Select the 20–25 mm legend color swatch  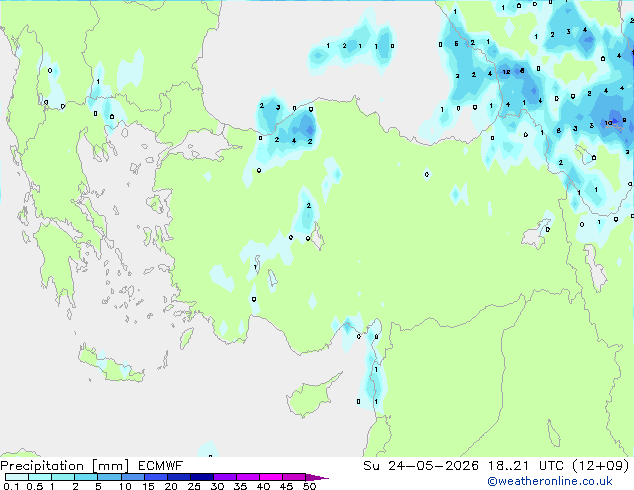click(x=179, y=477)
